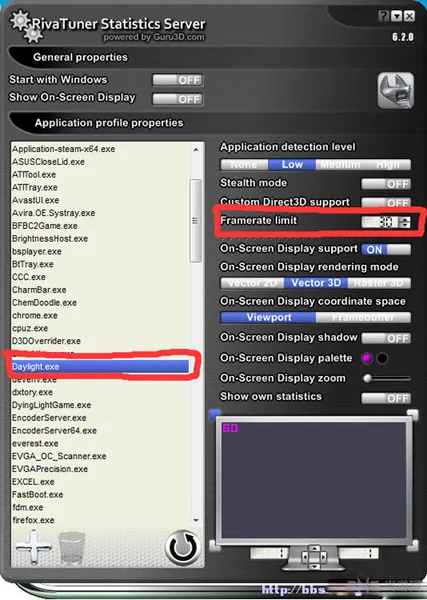Select firefox.exe profile
Image resolution: width=427 pixels, height=600 pixels.
point(33,520)
